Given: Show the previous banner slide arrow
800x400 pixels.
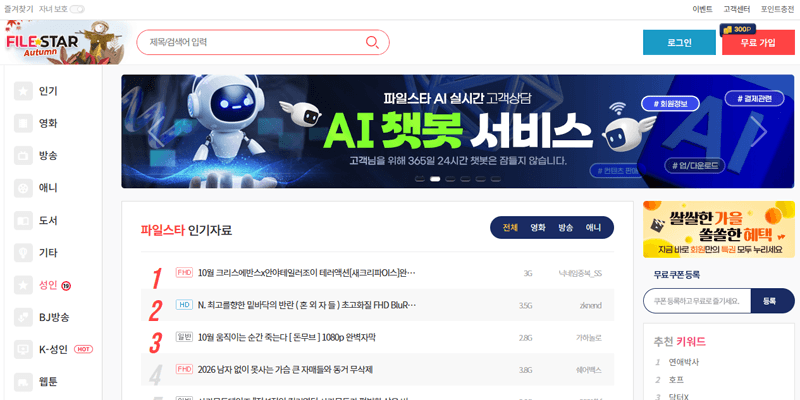Looking at the screenshot, I should pos(156,131).
